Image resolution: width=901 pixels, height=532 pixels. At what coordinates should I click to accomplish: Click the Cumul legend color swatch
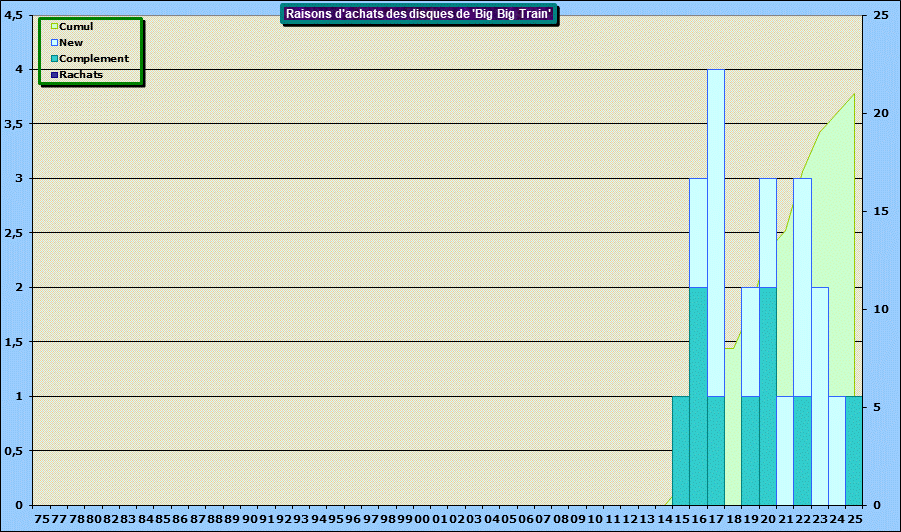click(55, 27)
